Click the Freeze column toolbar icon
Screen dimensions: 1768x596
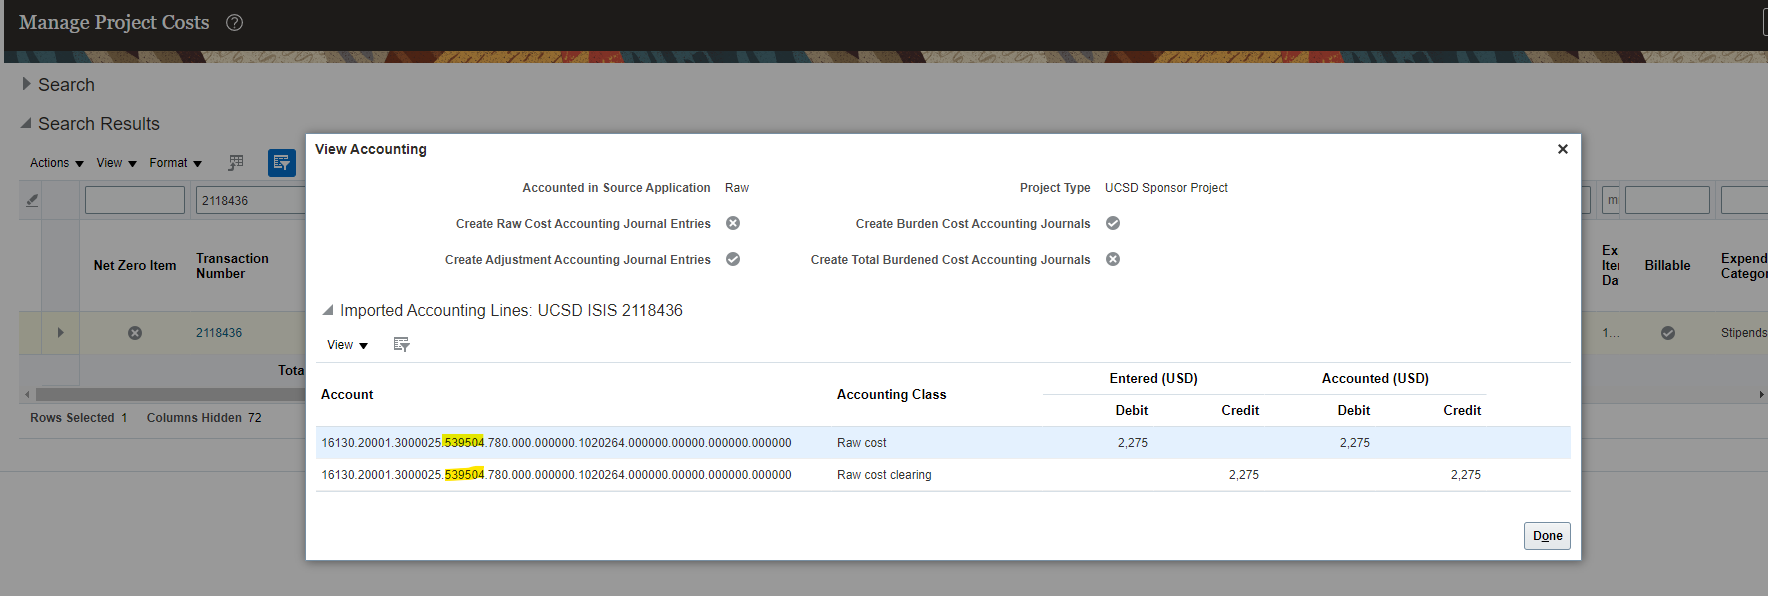coord(236,163)
